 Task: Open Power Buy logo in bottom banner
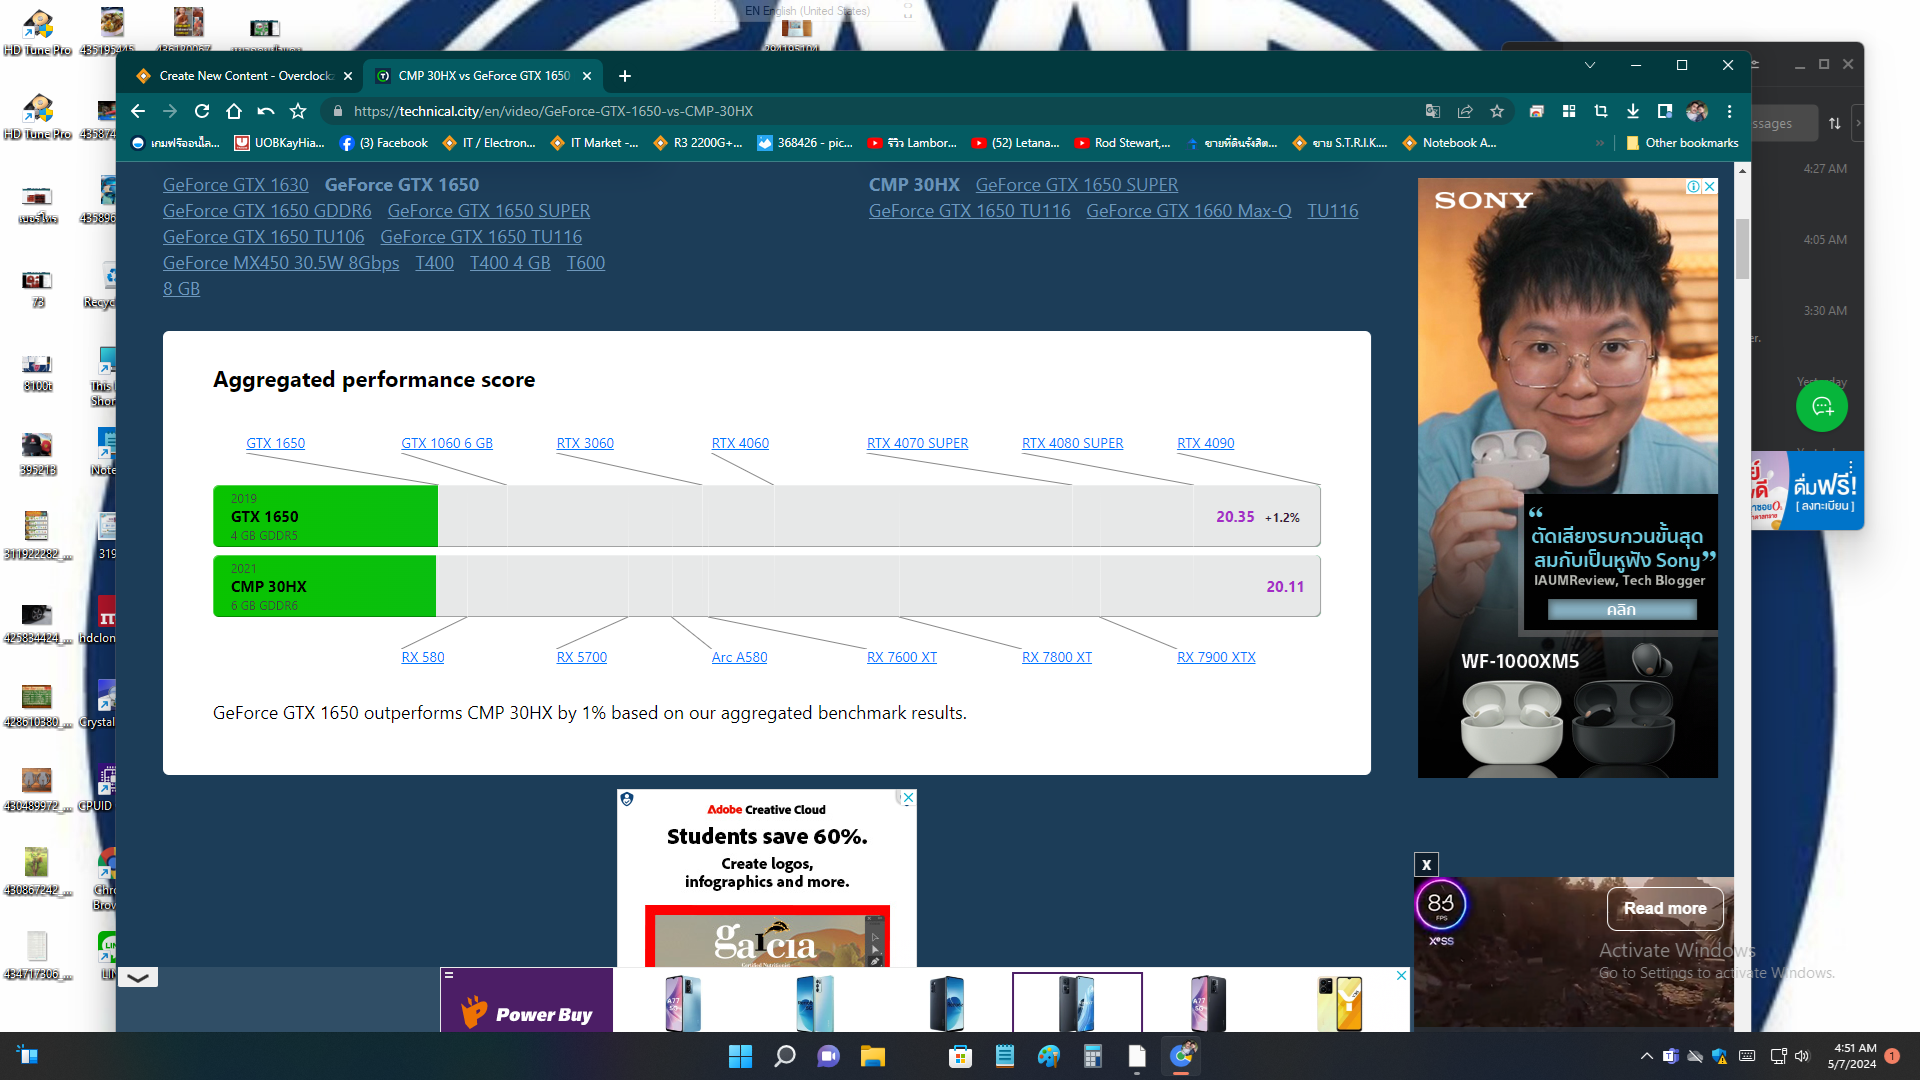pyautogui.click(x=528, y=1012)
